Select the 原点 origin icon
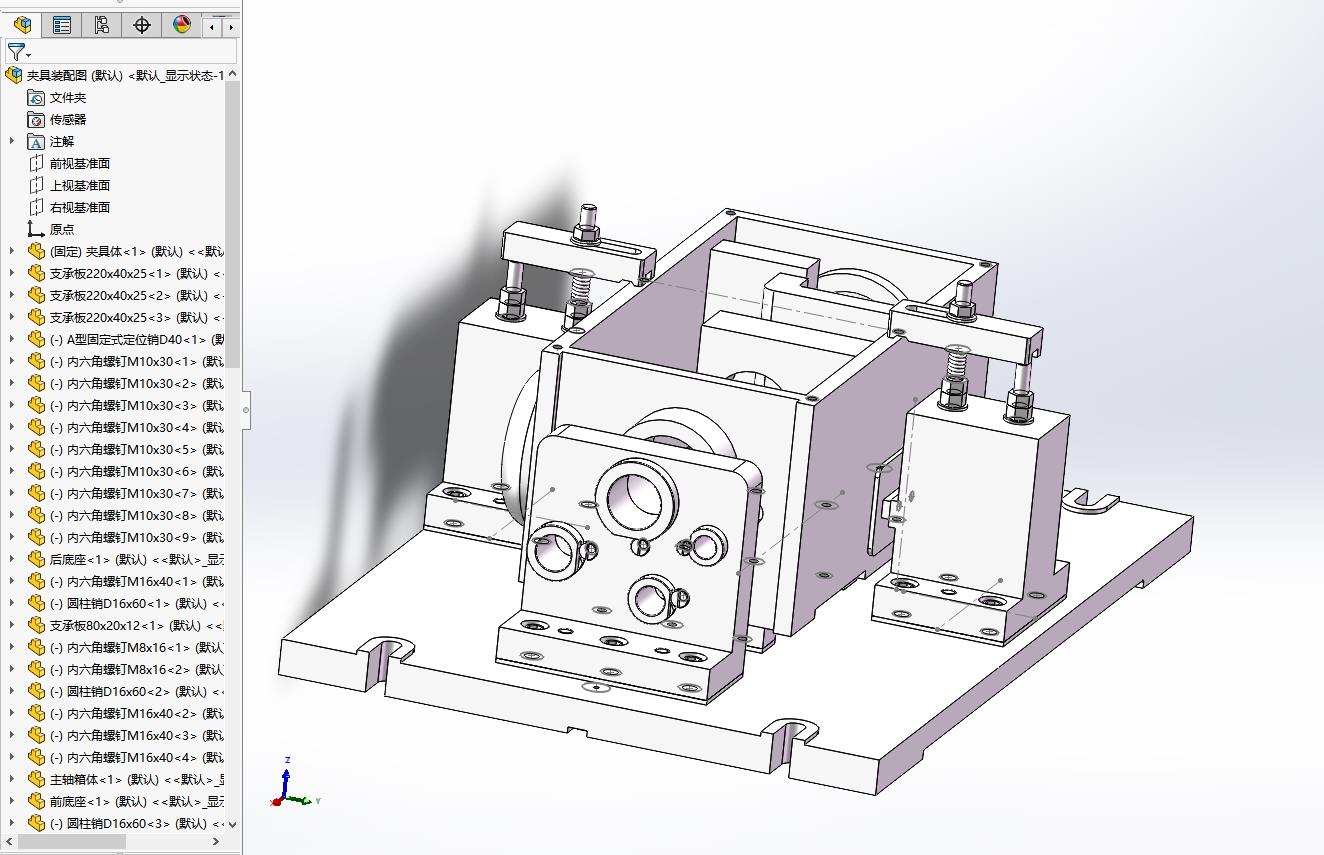Screen dimensions: 1324x855 pos(36,229)
